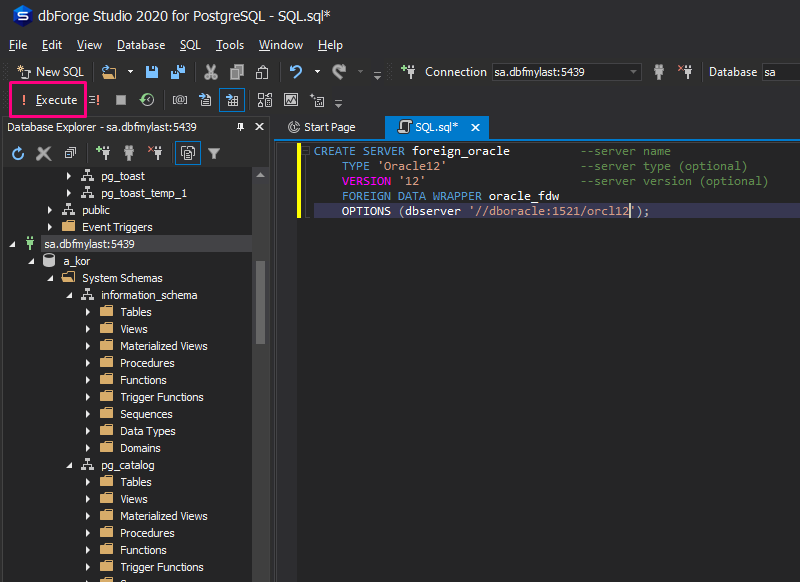Image resolution: width=800 pixels, height=582 pixels.
Task: Open the SQL menu
Action: [190, 45]
